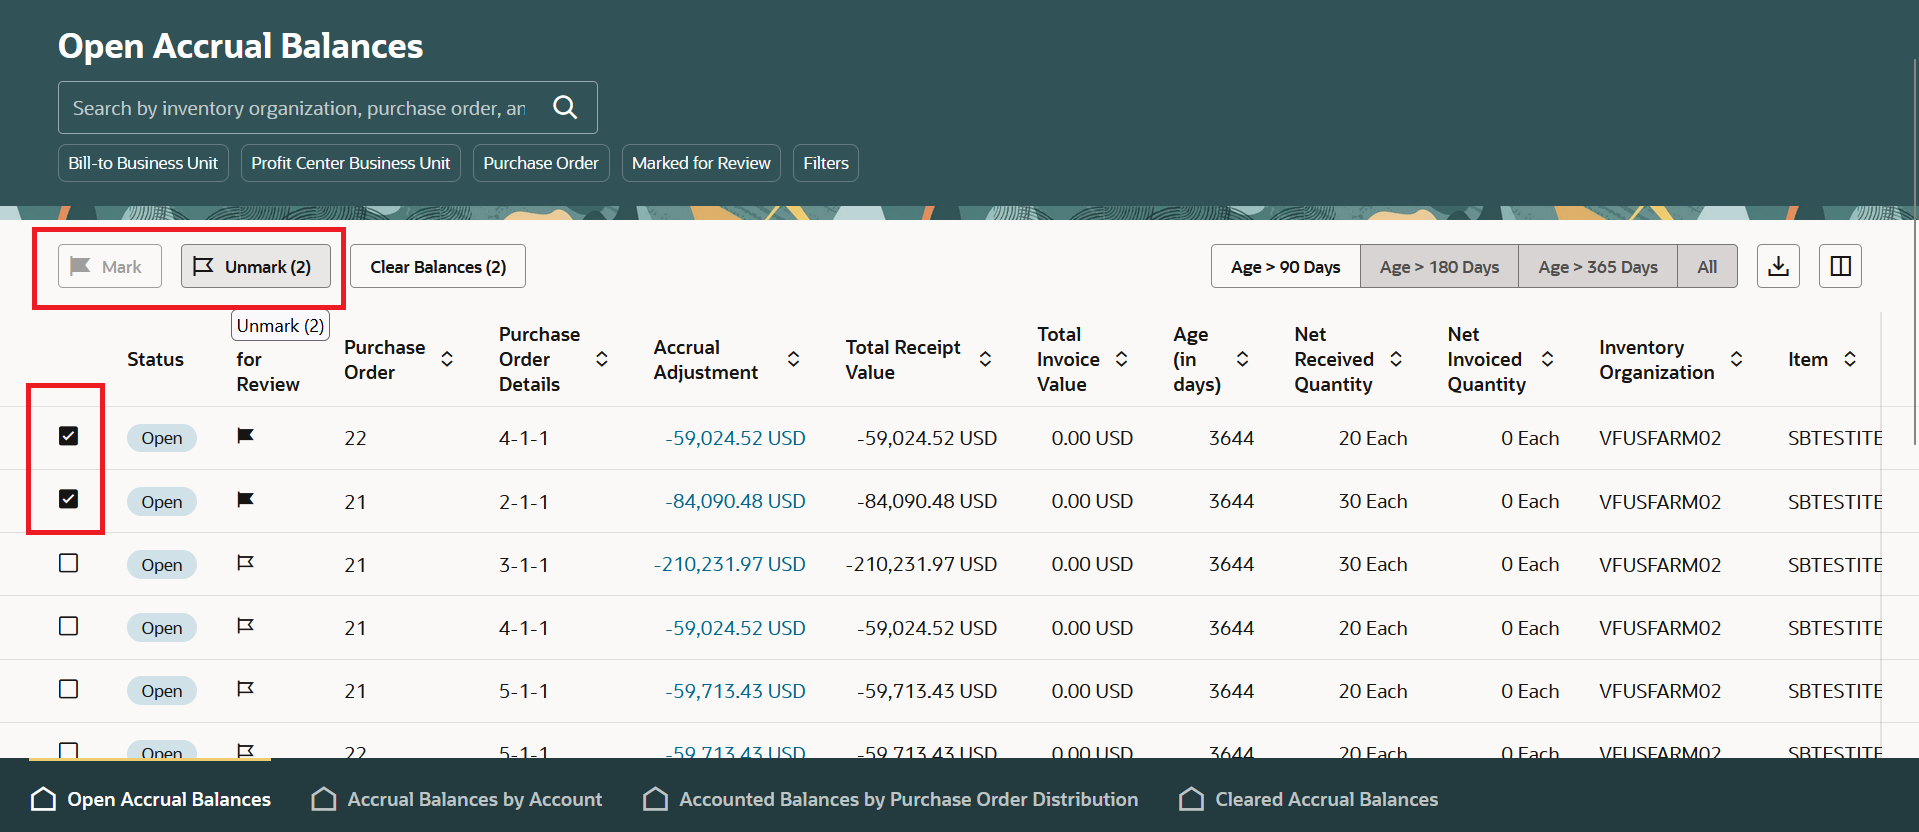Screen dimensions: 1919x832
Task: Select the All age filter
Action: (1707, 266)
